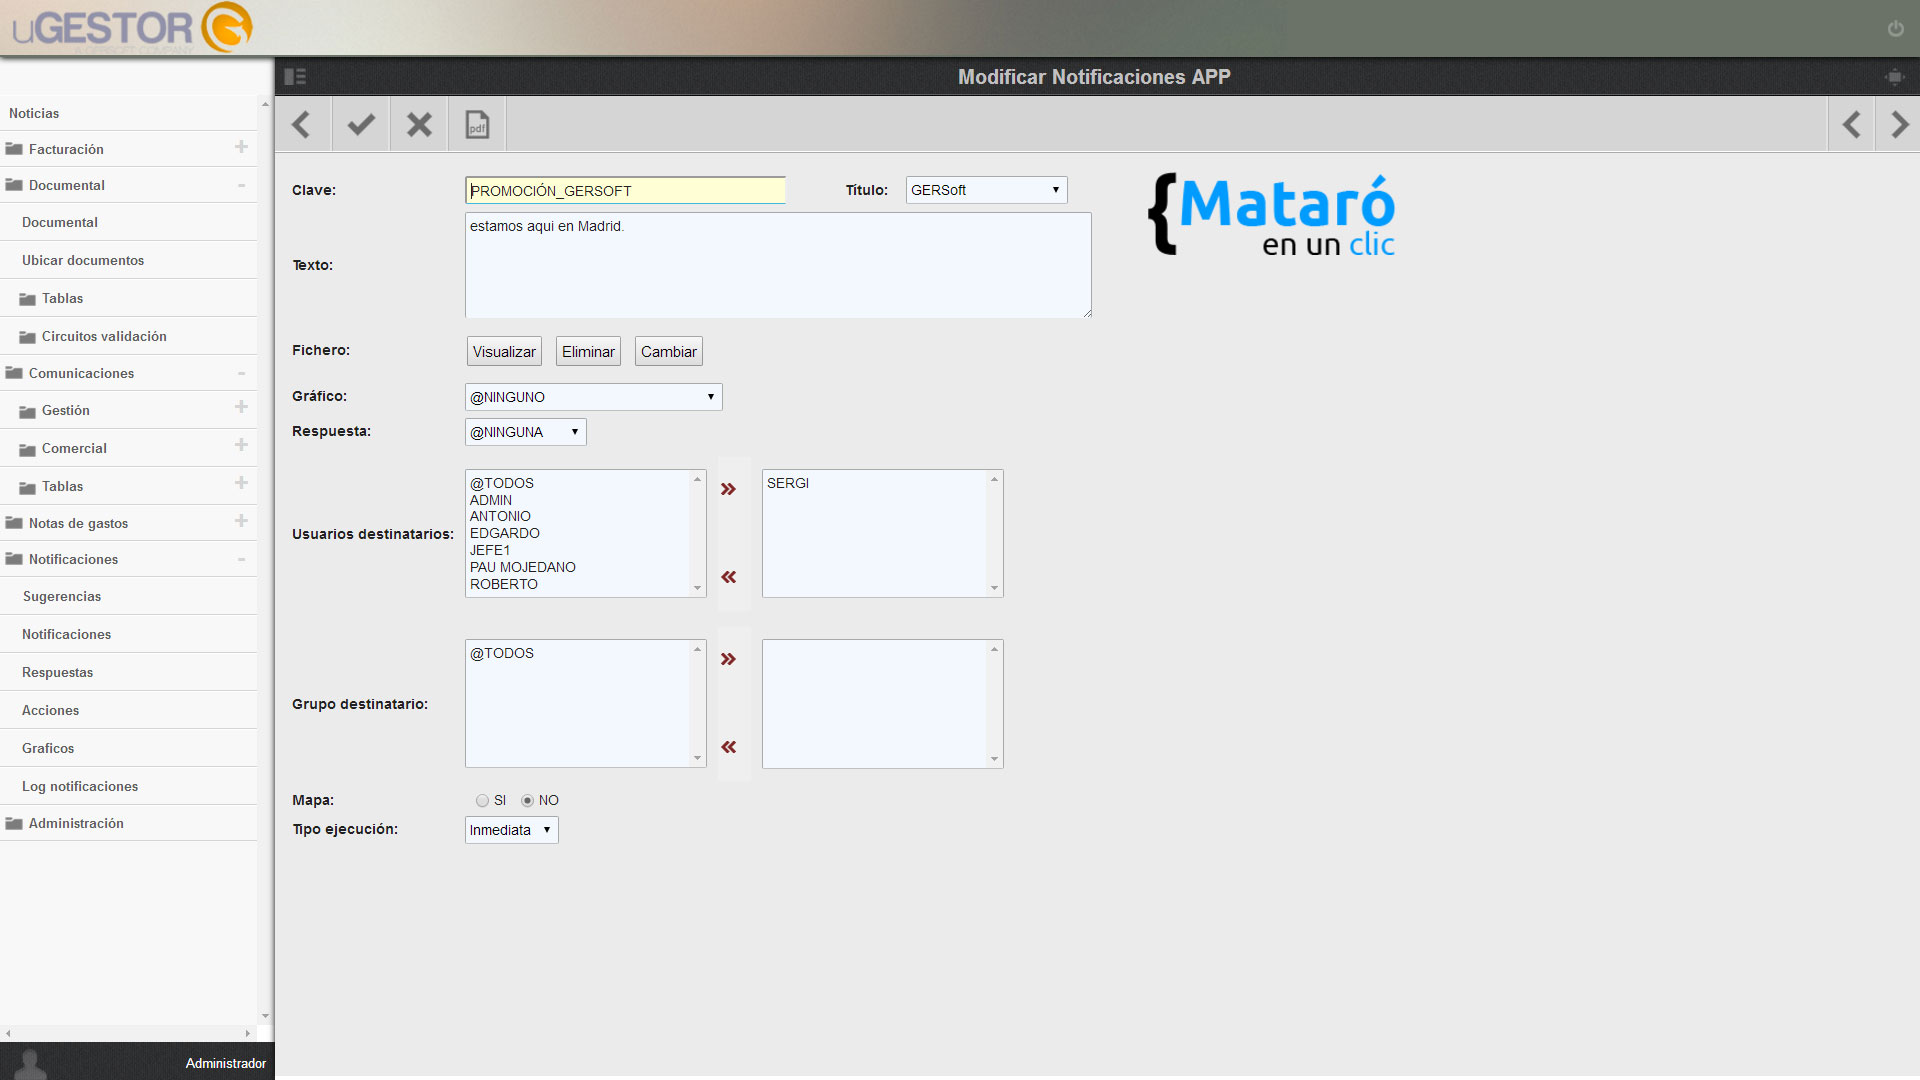Click scrollbar down arrow of users list
1920x1080 pixels.
click(697, 588)
